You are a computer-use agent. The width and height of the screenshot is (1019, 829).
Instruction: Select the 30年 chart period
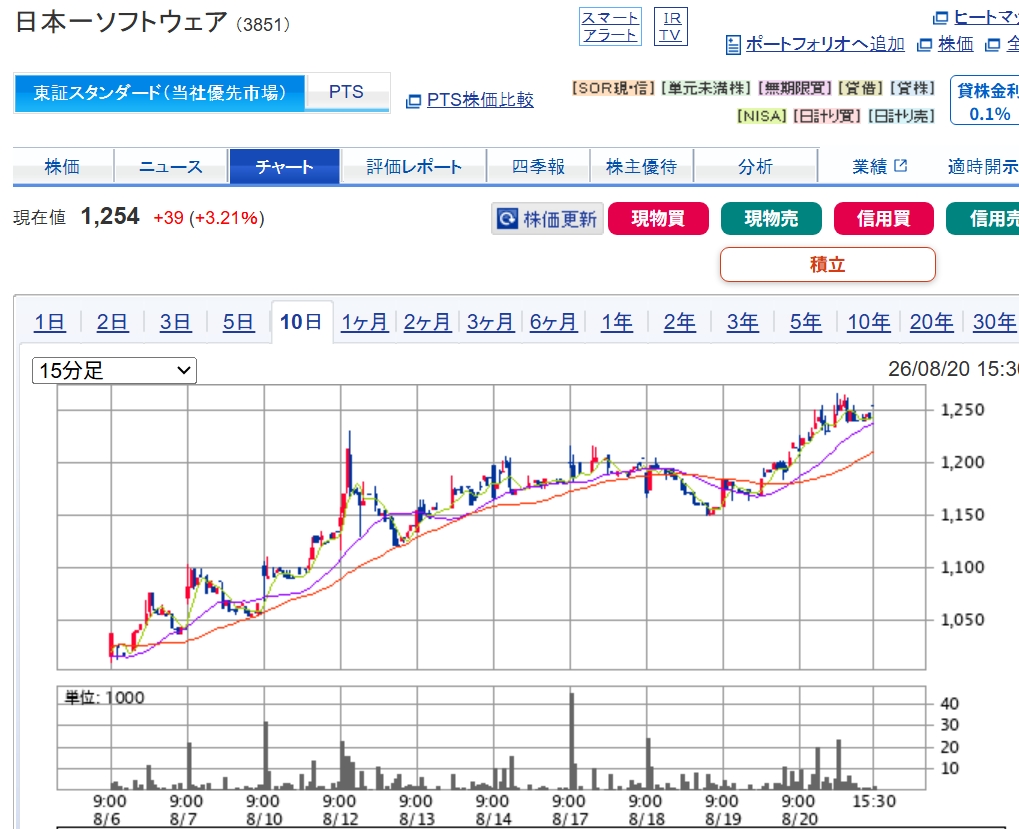994,322
